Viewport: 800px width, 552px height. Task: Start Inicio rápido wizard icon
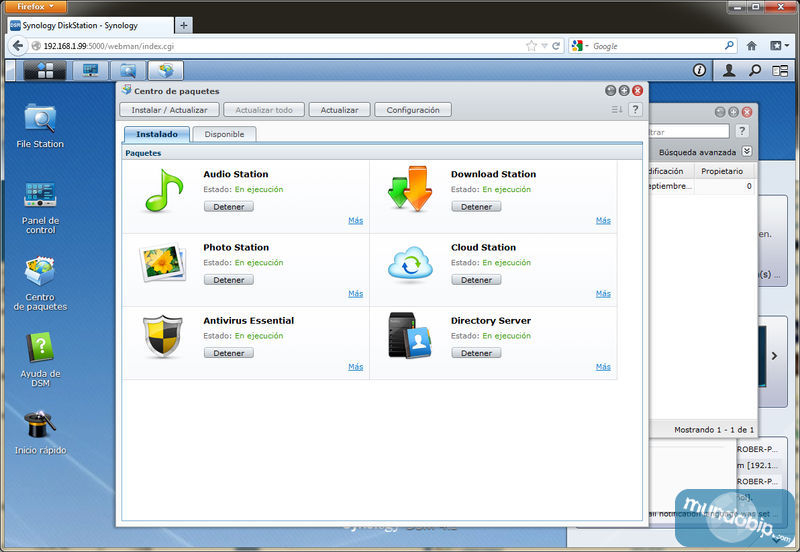tap(40, 432)
